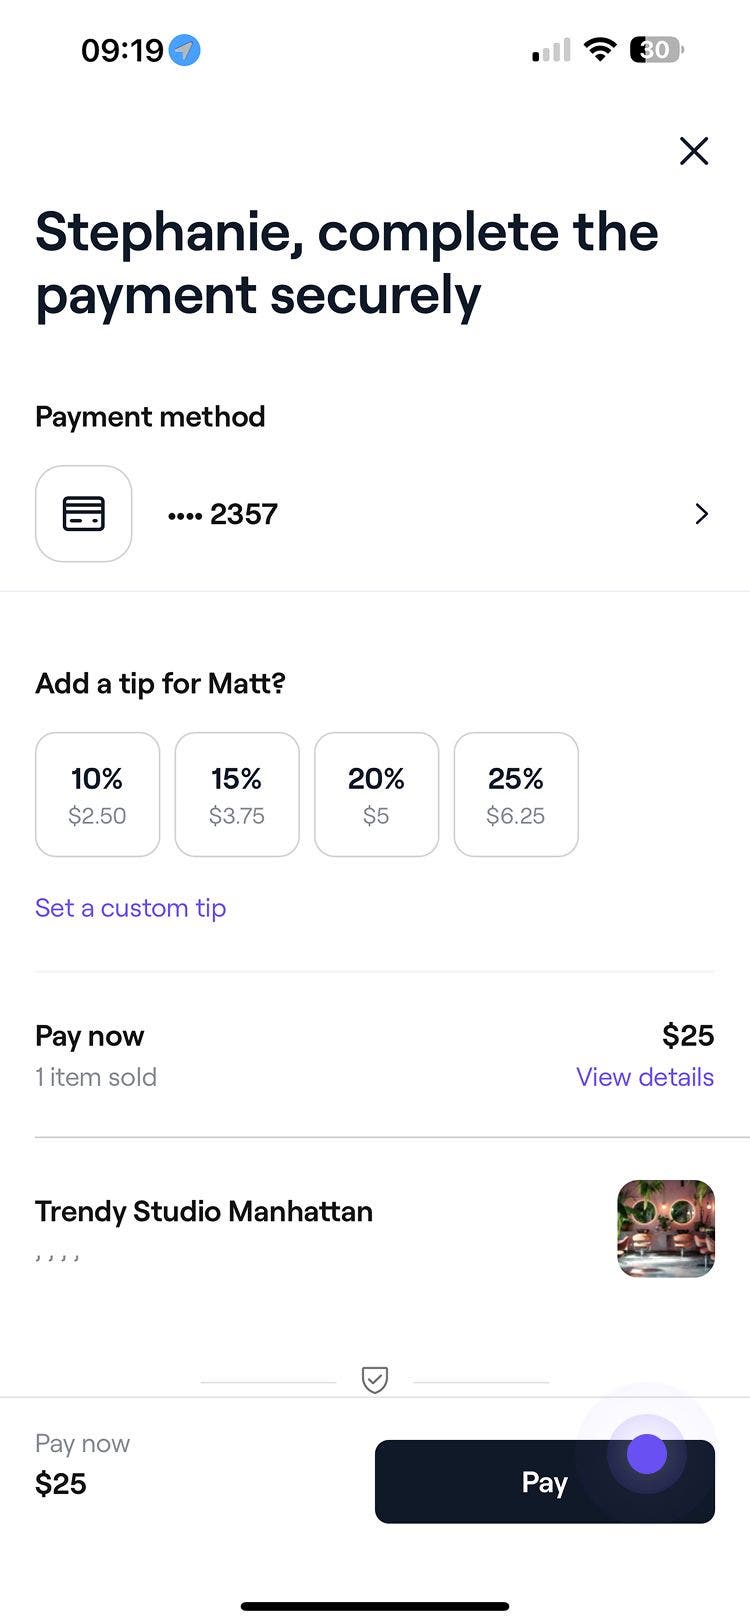
Task: Close the payment screen with X
Action: point(693,151)
